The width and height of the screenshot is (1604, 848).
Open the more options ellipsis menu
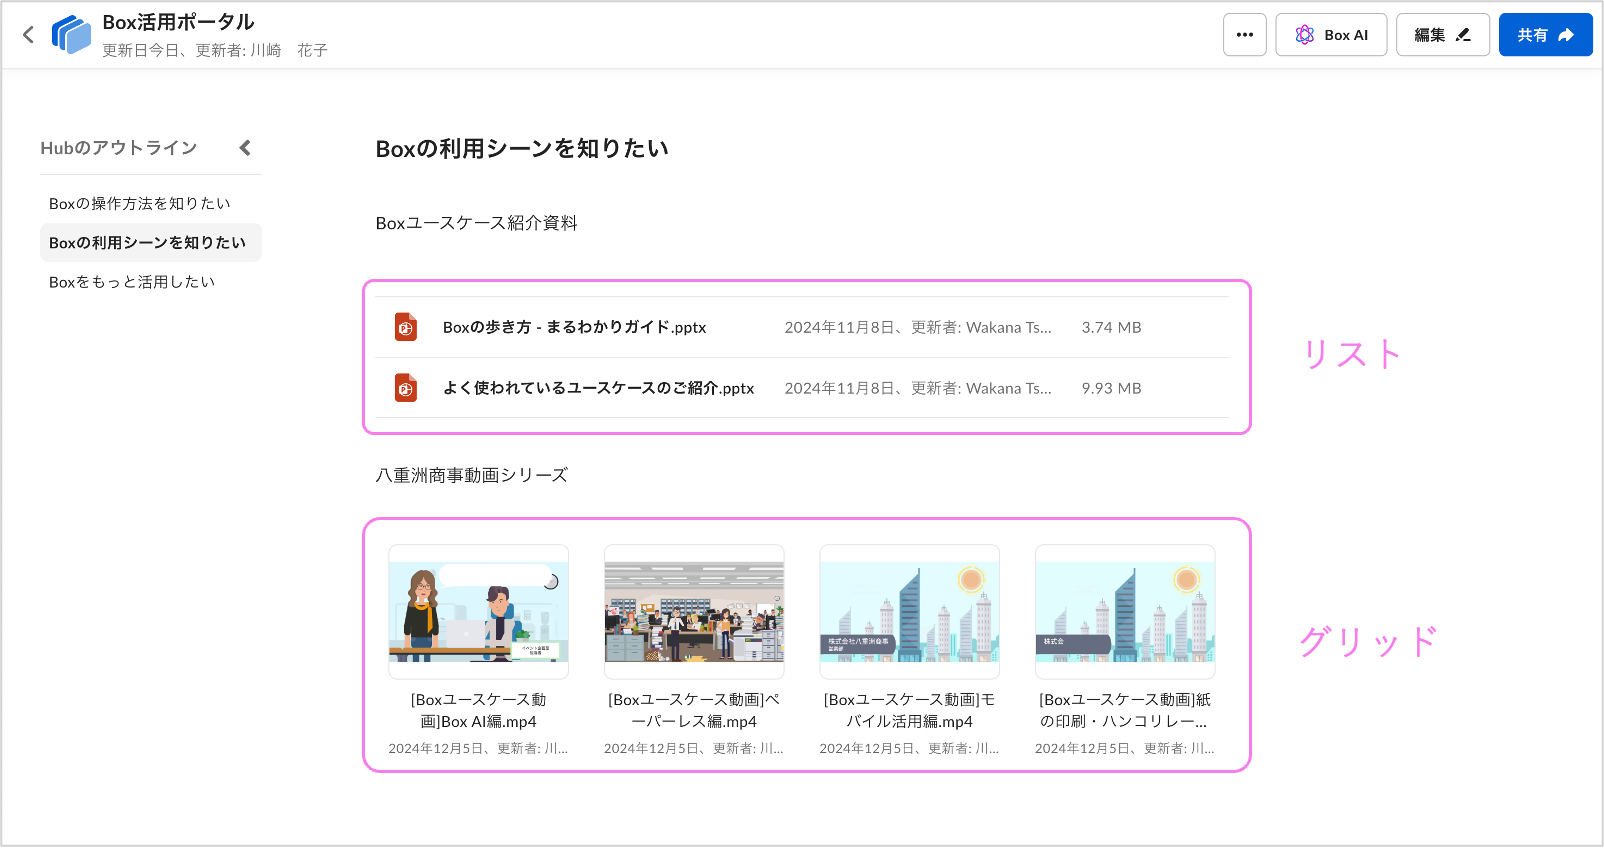(1245, 35)
